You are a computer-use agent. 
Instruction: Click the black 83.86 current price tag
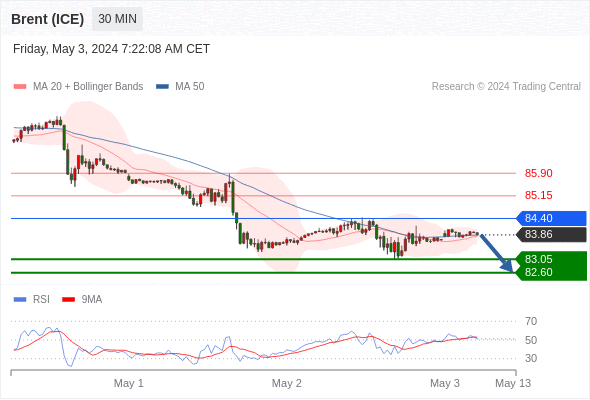[551, 234]
